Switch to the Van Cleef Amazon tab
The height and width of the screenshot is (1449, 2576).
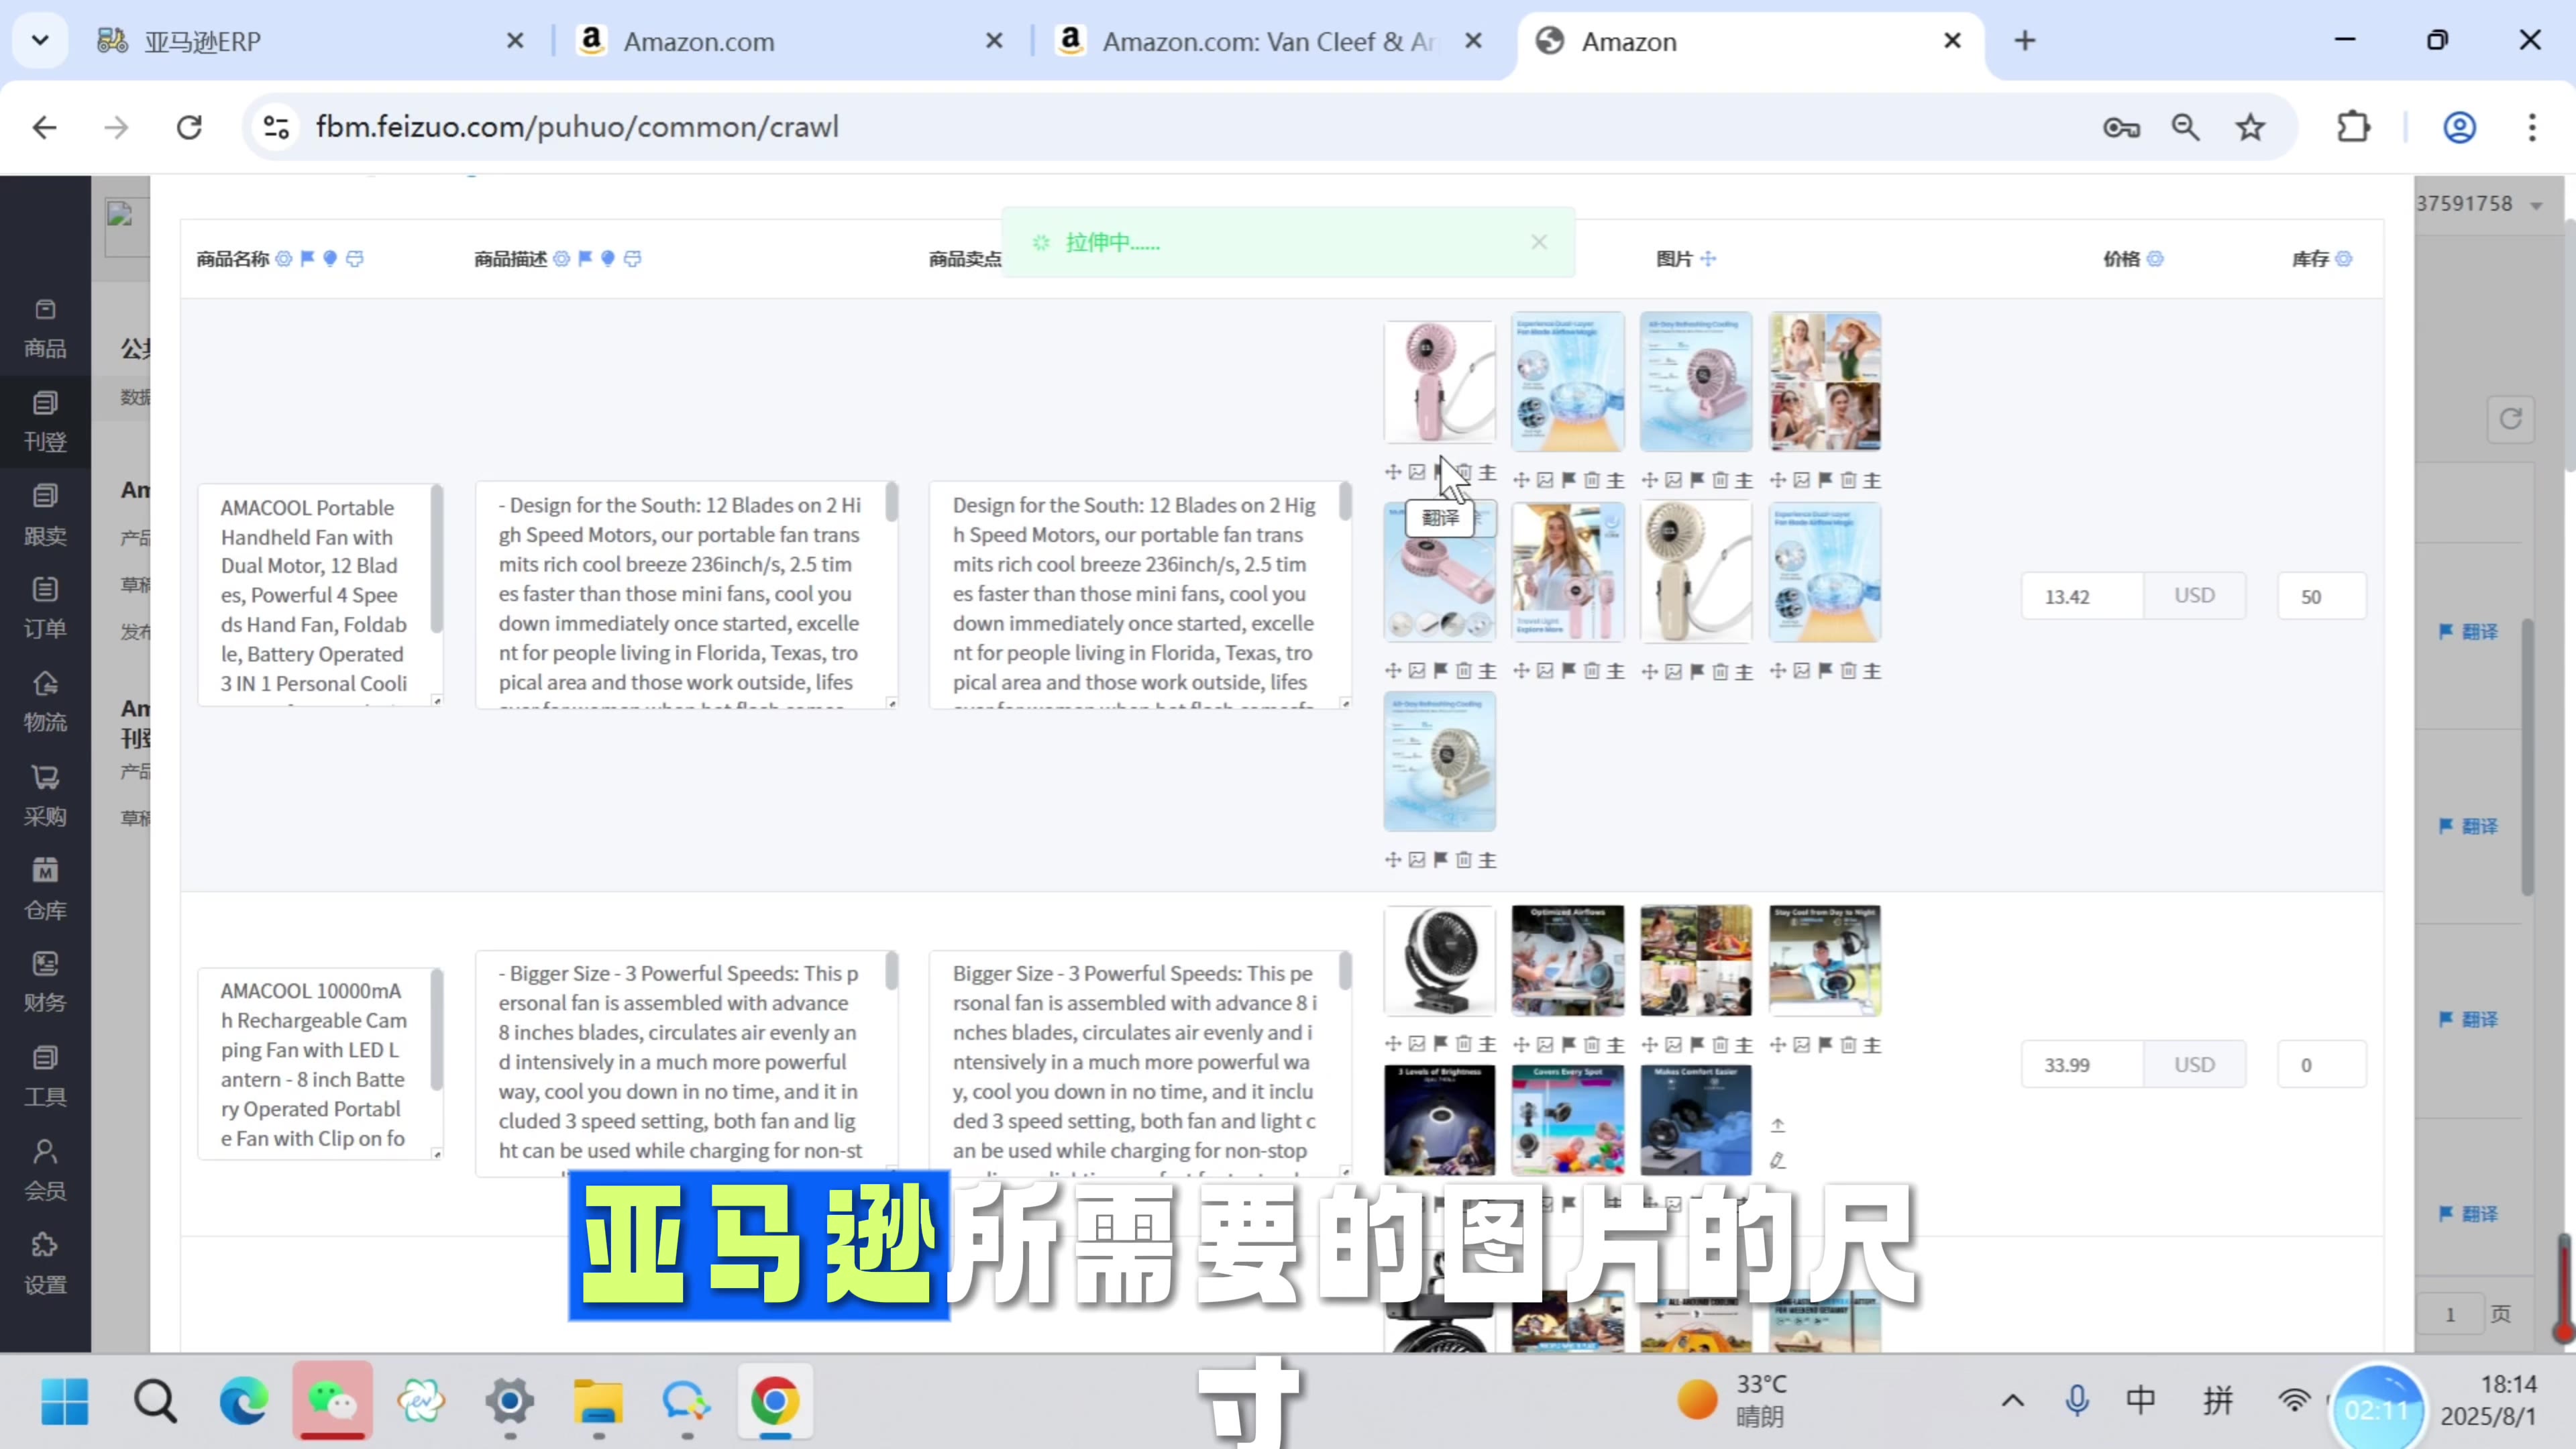tap(1270, 41)
